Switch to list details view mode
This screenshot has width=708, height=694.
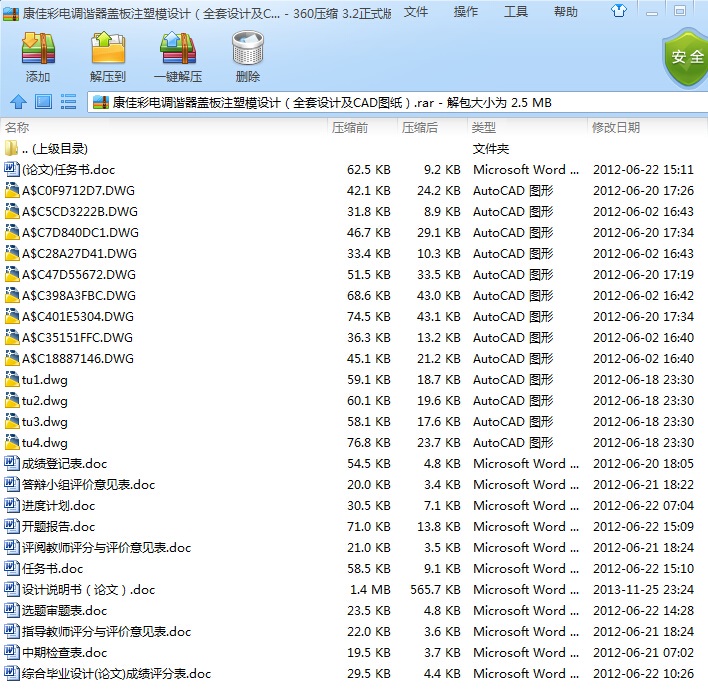coord(68,102)
